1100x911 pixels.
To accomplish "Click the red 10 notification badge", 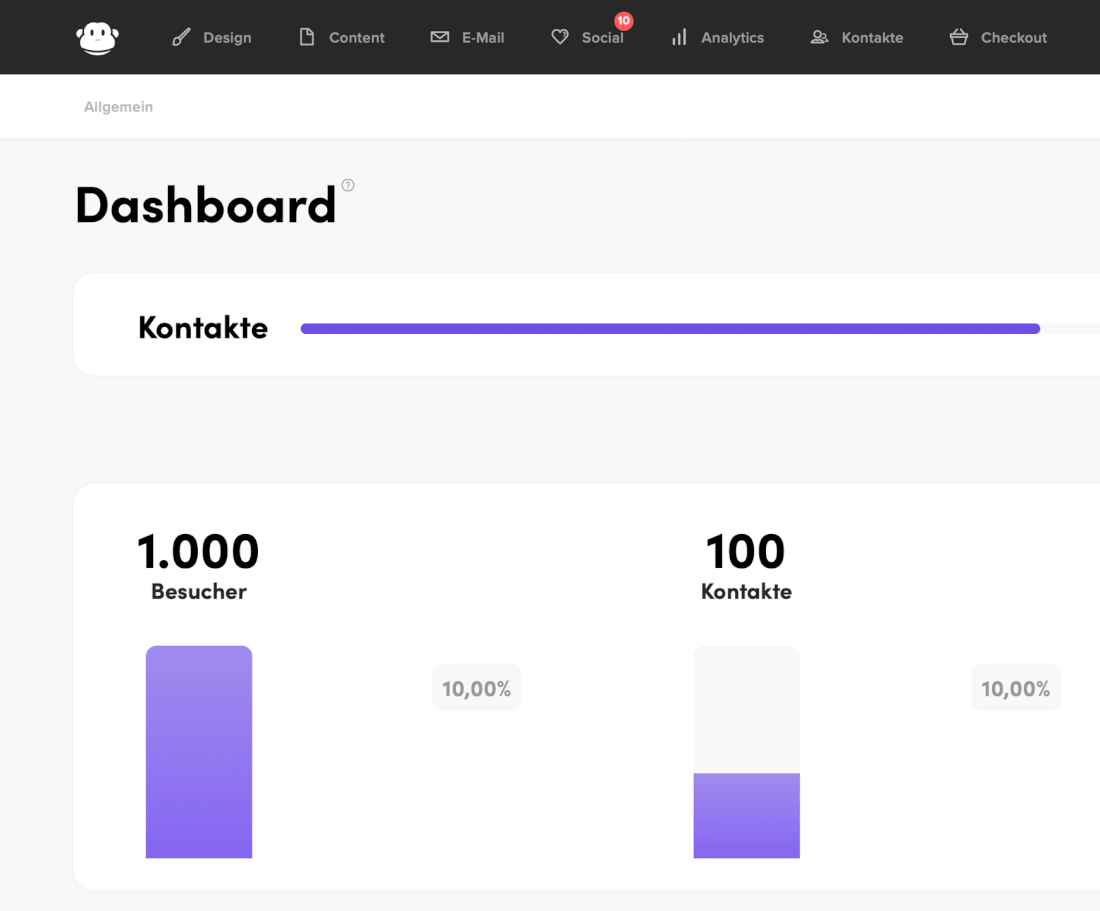I will click(x=624, y=21).
